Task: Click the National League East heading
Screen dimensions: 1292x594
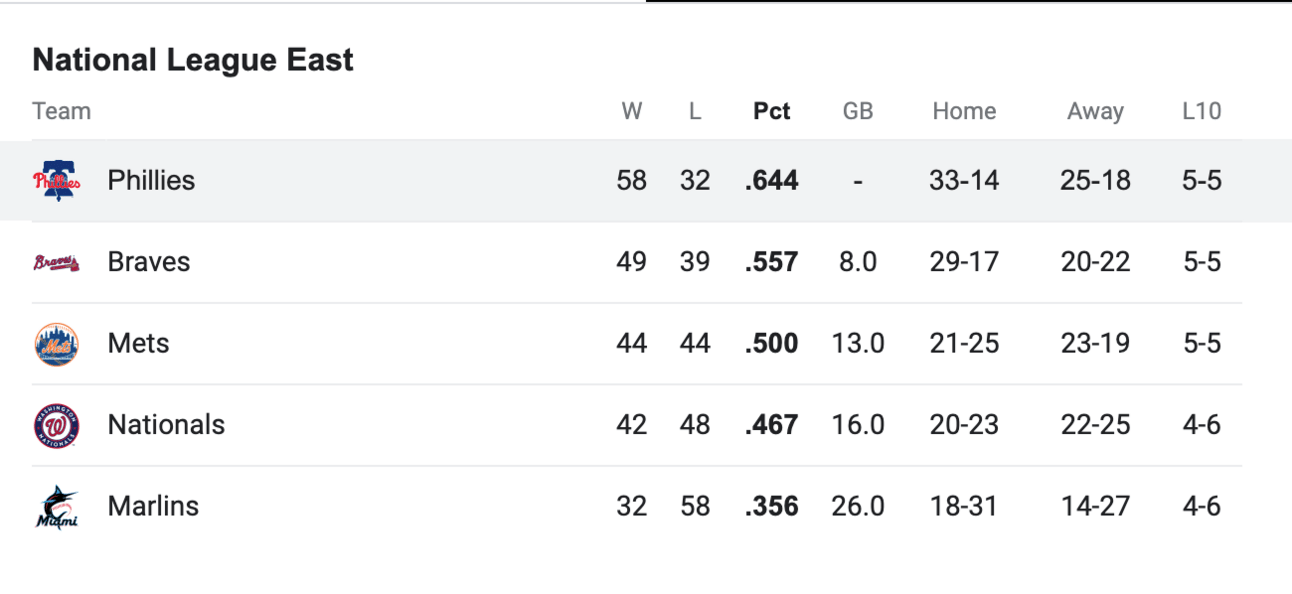Action: coord(193,60)
